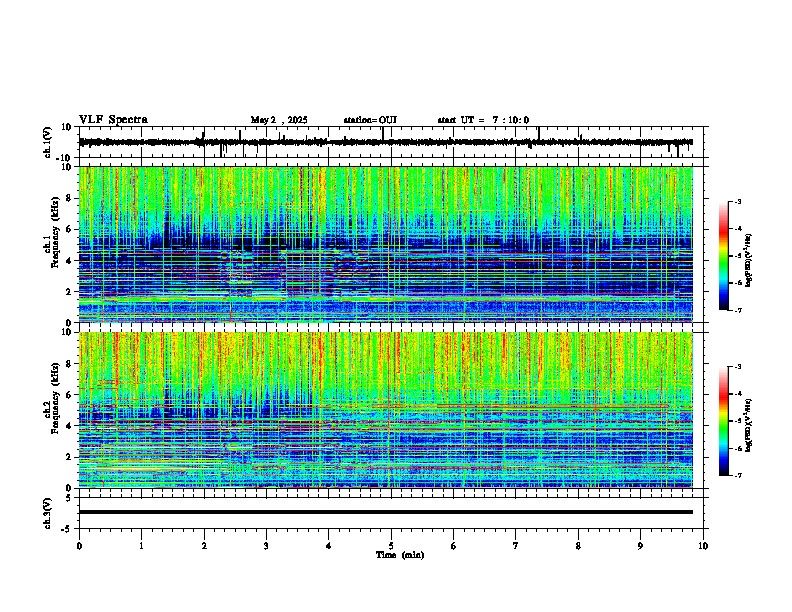Click the "-3" top value on ch.1 colorbar
The height and width of the screenshot is (612, 792).
point(738,201)
